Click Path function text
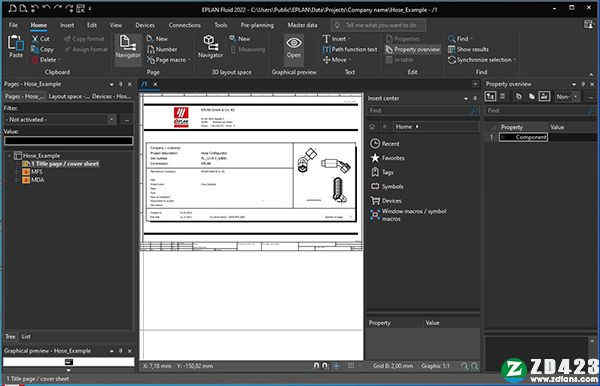This screenshot has width=600, height=386. 350,49
